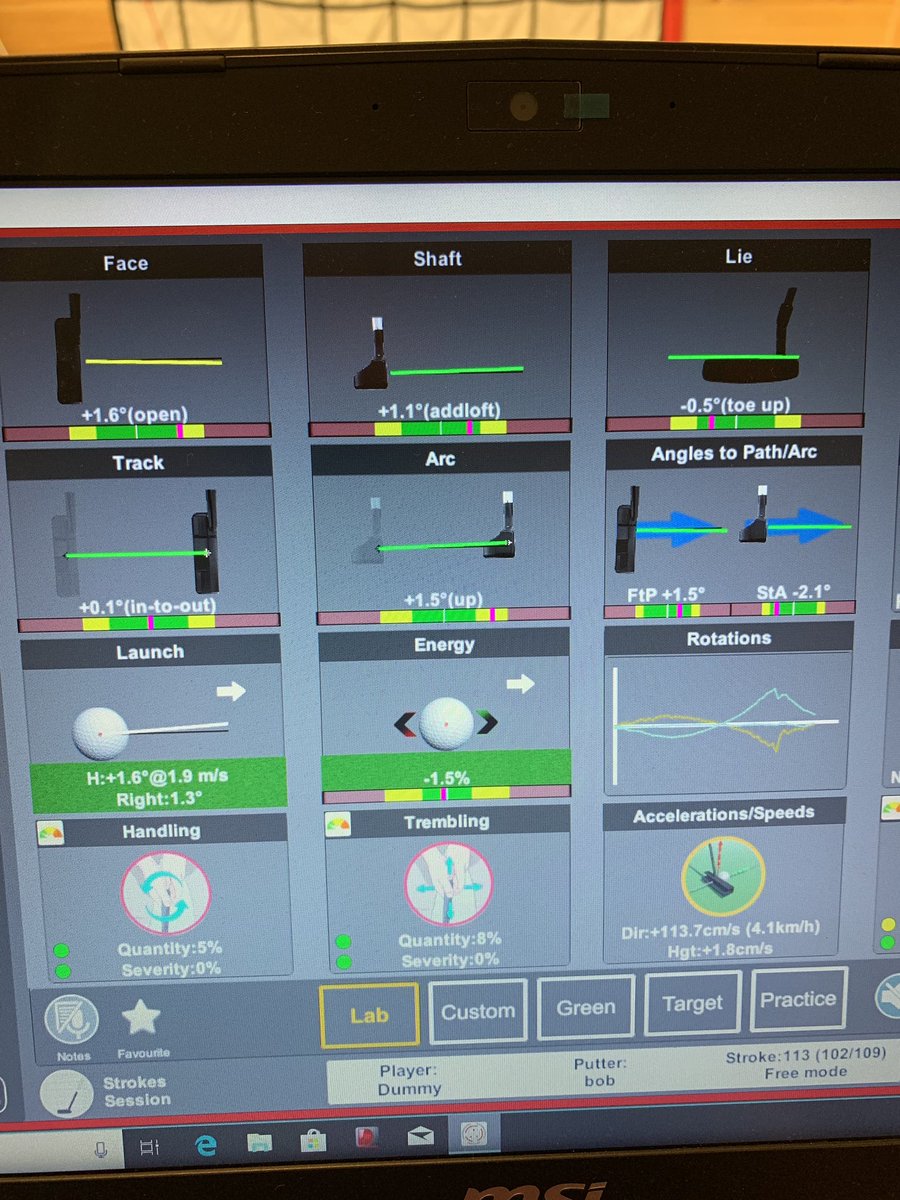Click the Launch panel direction arrow

click(x=231, y=691)
